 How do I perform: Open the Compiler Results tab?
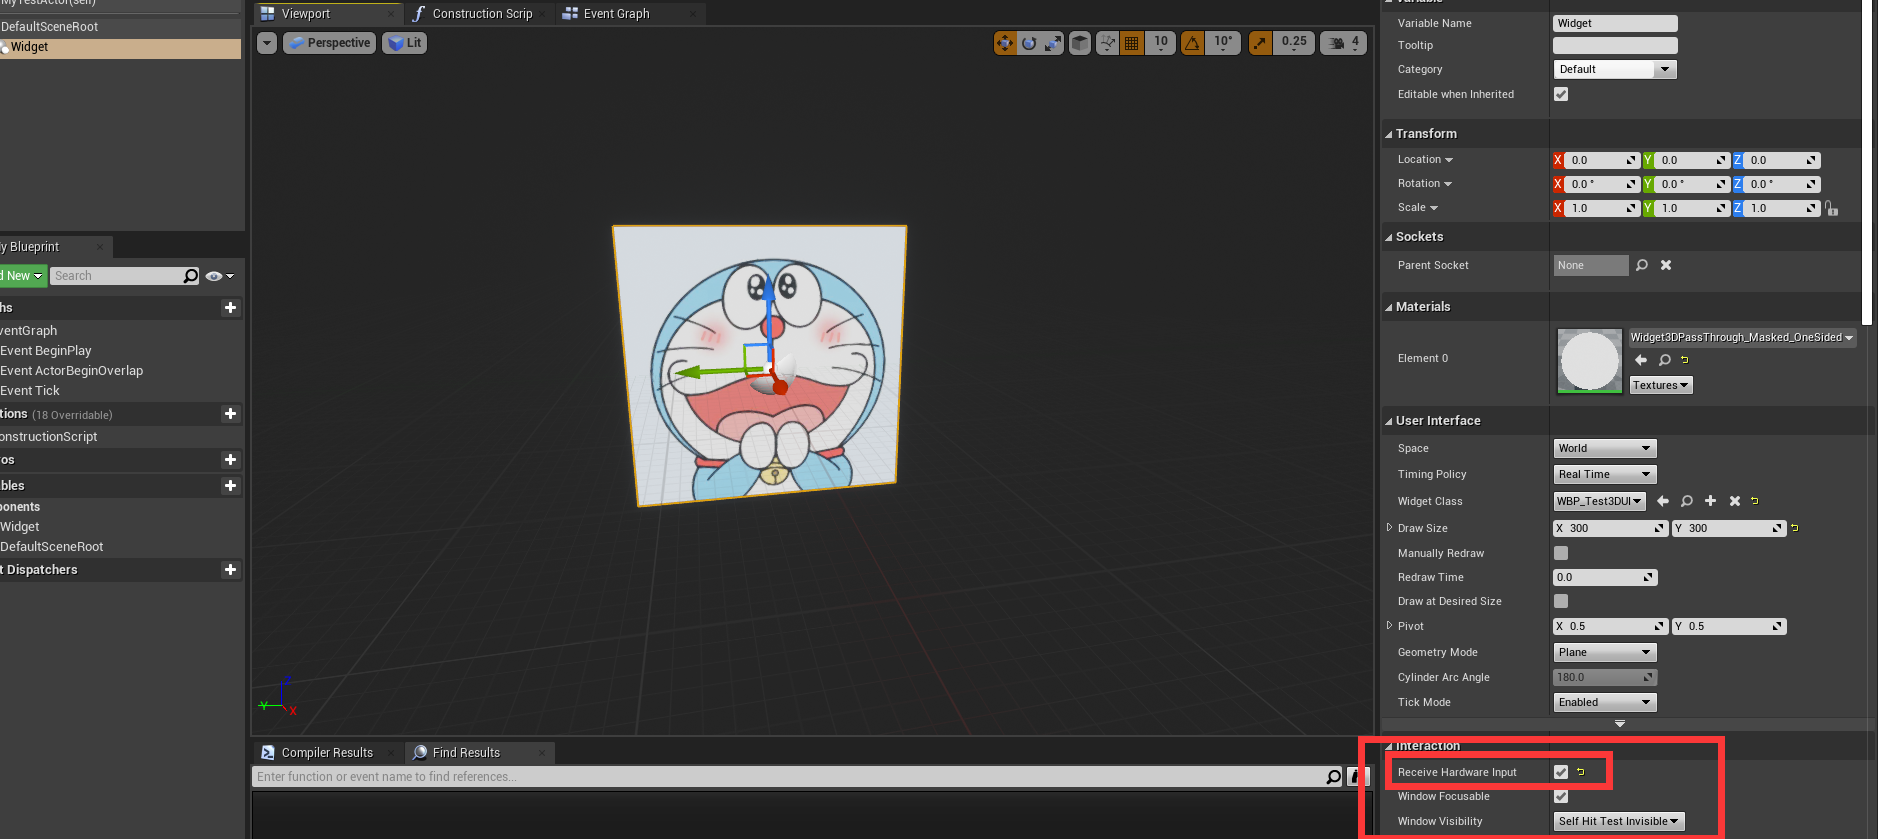(x=327, y=753)
